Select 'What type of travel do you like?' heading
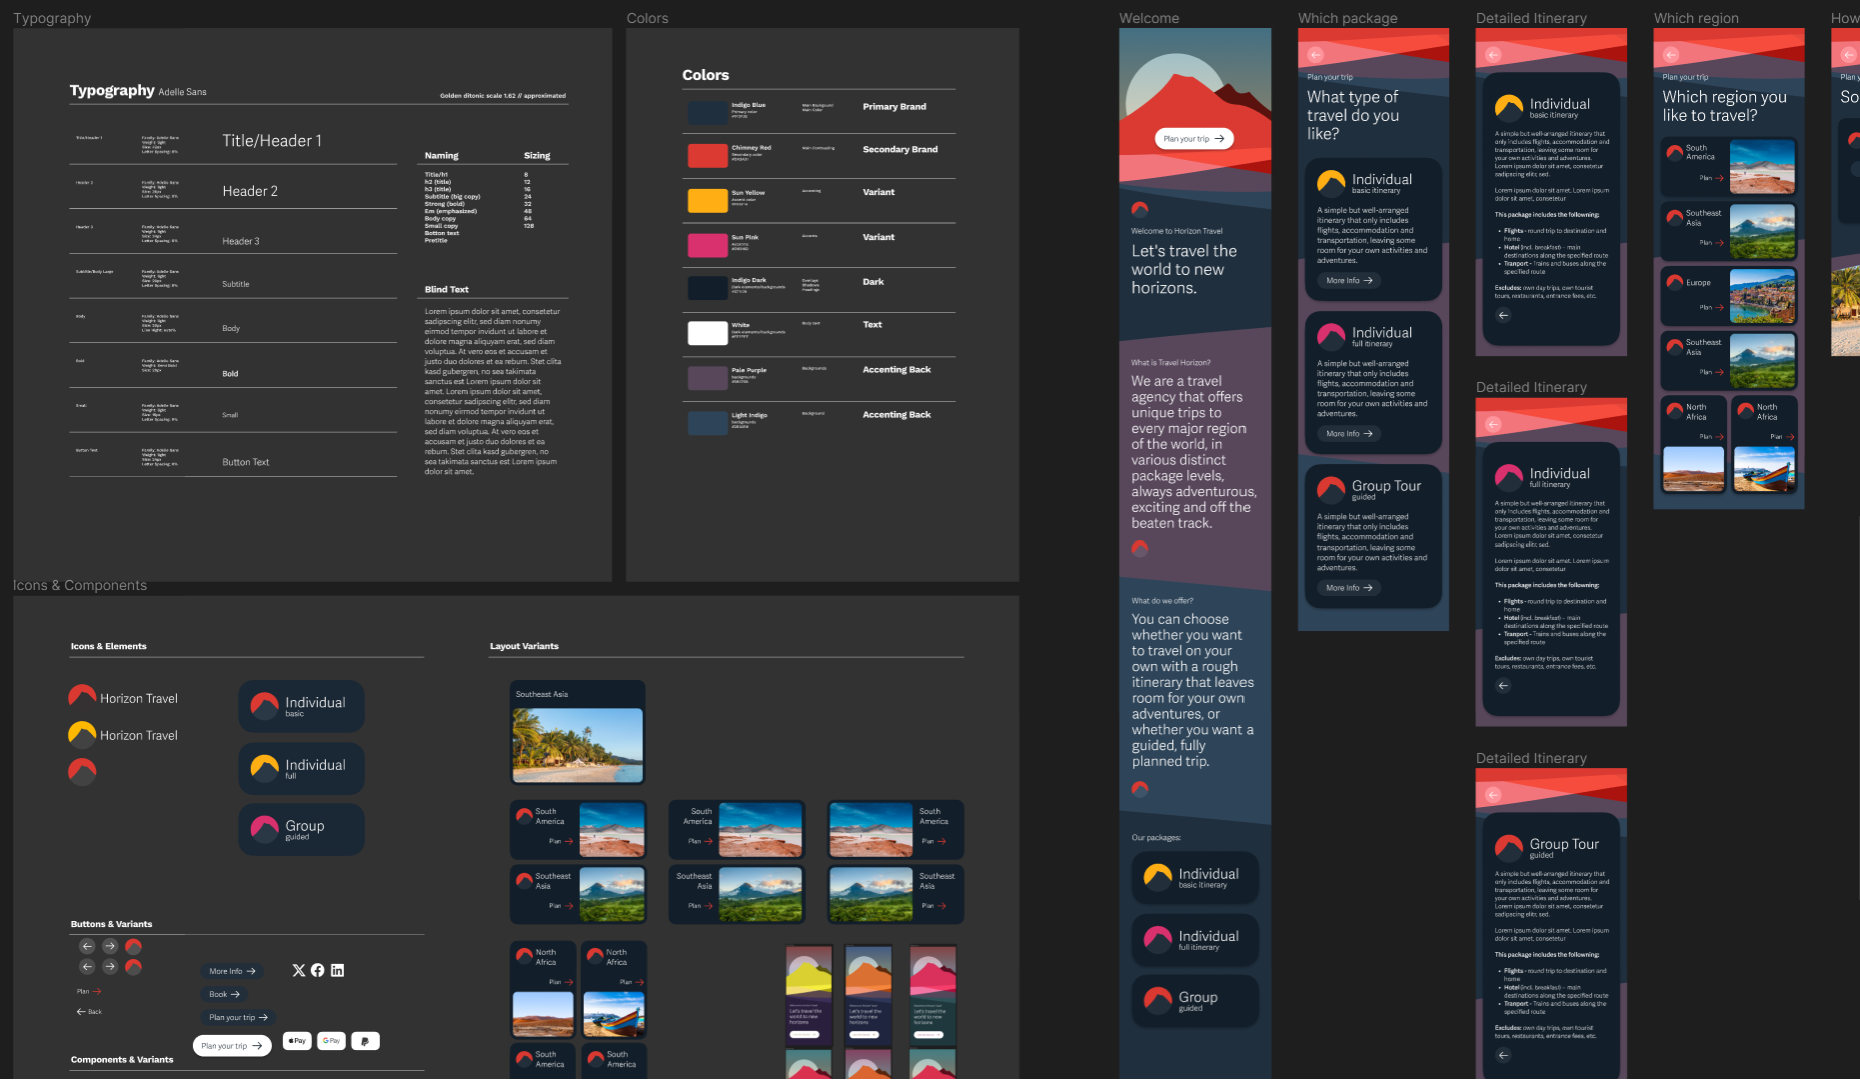The width and height of the screenshot is (1860, 1080). 1353,115
